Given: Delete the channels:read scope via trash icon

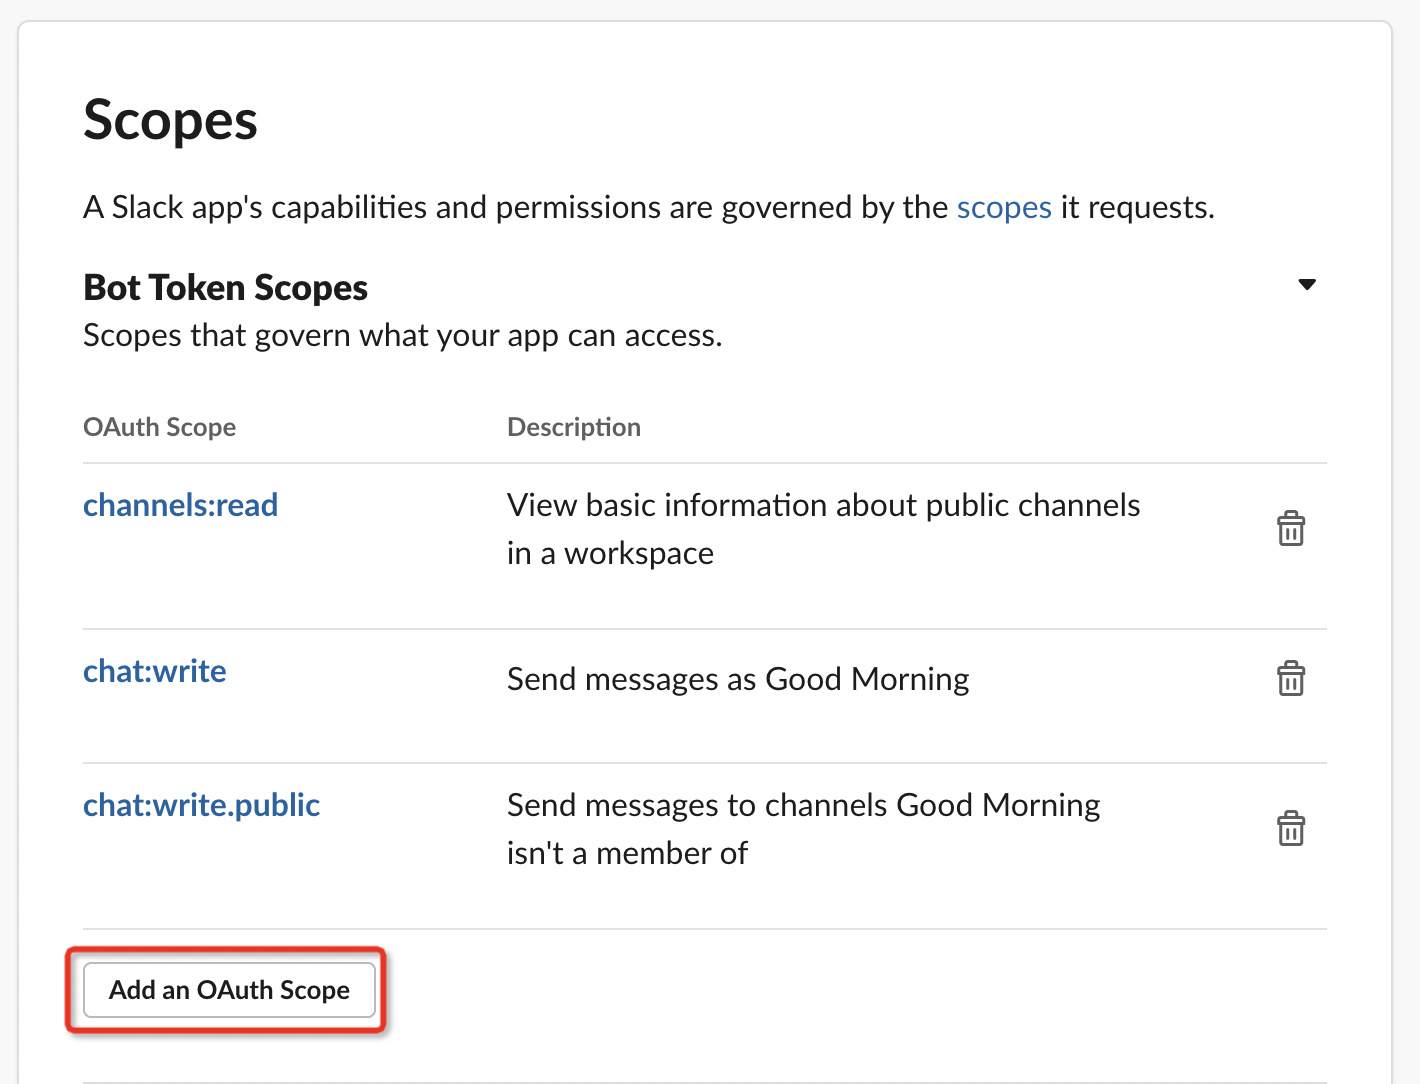Looking at the screenshot, I should [1290, 528].
